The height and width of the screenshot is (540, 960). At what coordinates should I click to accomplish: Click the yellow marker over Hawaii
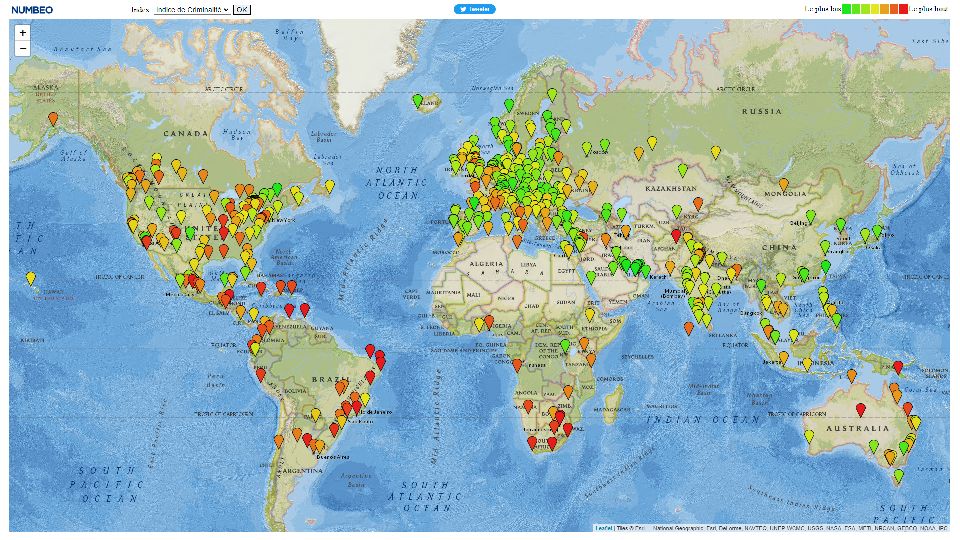31,277
